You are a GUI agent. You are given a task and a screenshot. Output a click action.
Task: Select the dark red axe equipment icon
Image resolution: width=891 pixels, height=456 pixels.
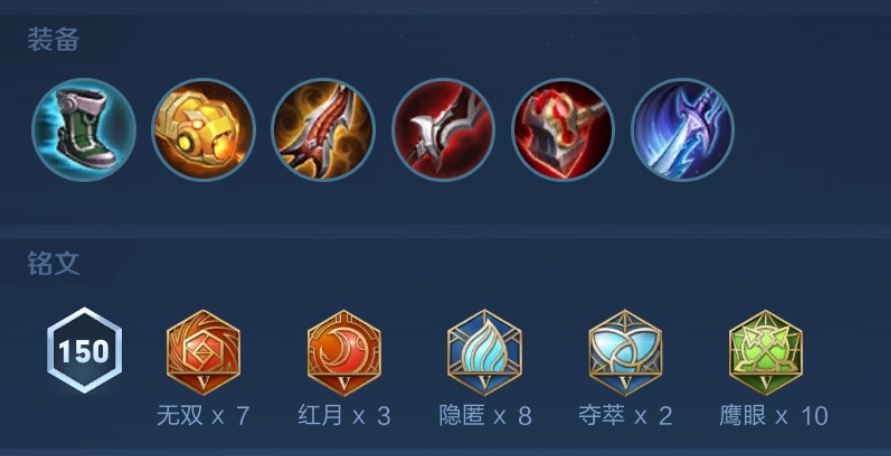(x=443, y=130)
